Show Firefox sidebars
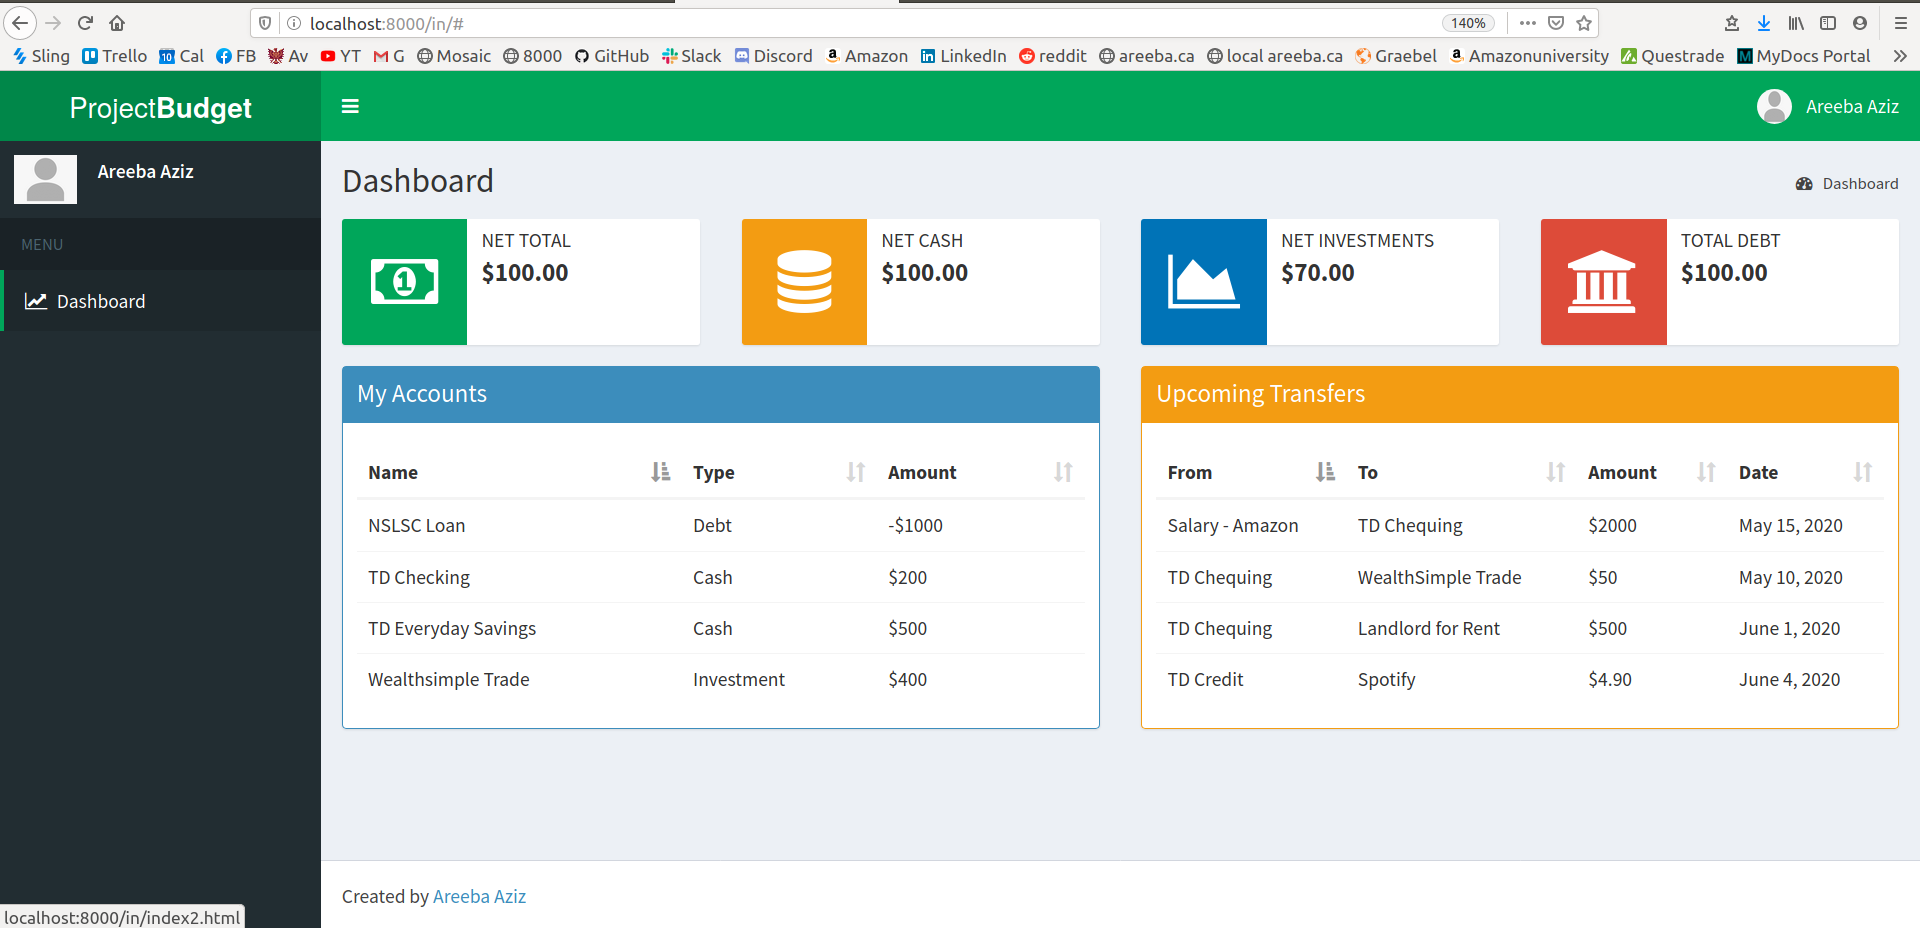This screenshot has width=1920, height=928. coord(1828,23)
